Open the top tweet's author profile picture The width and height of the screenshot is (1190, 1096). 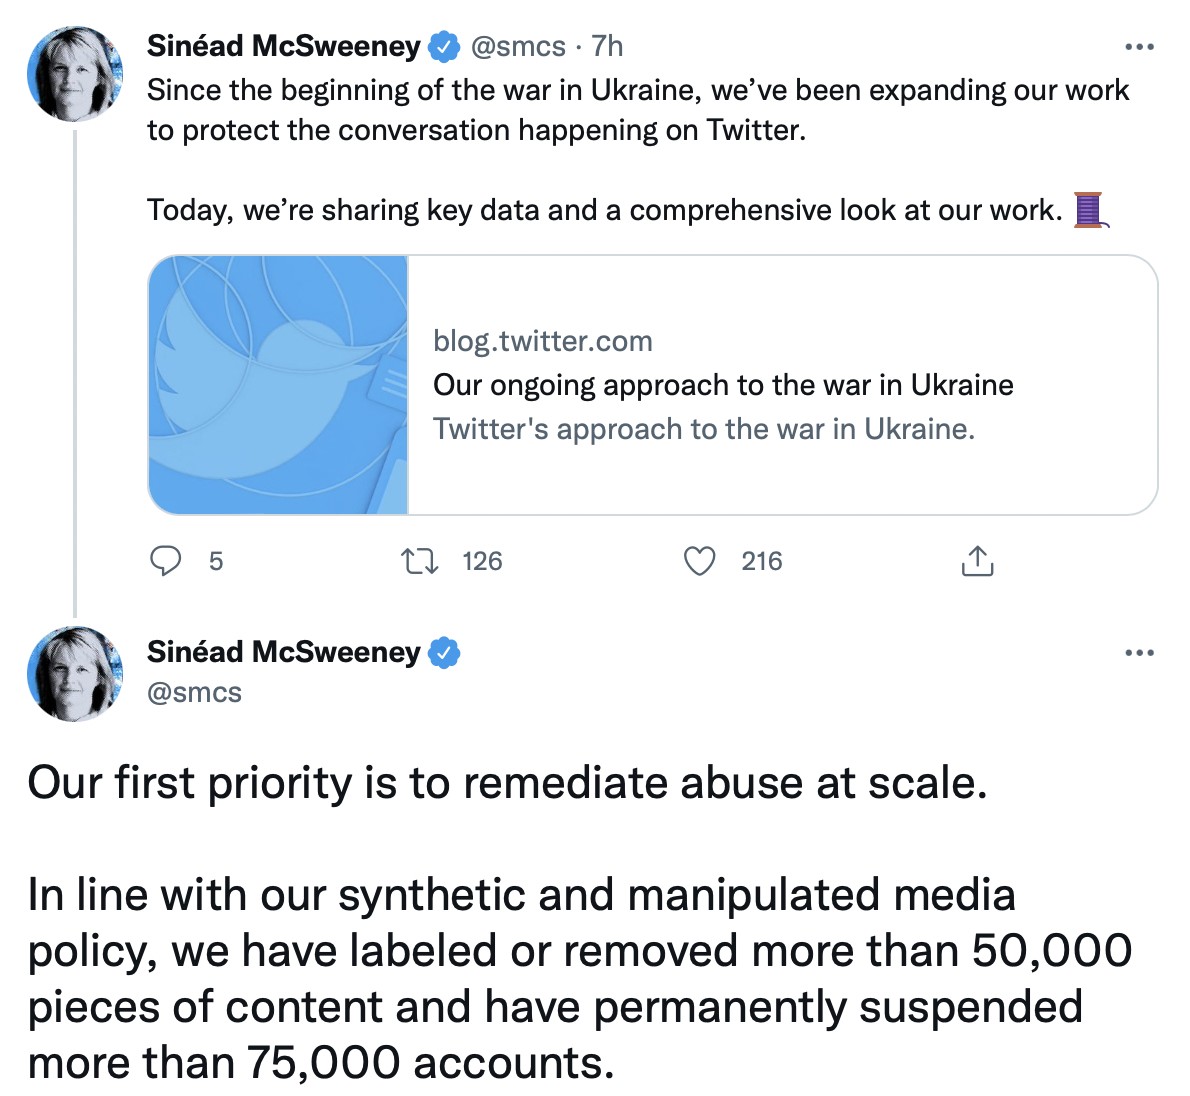click(x=75, y=75)
